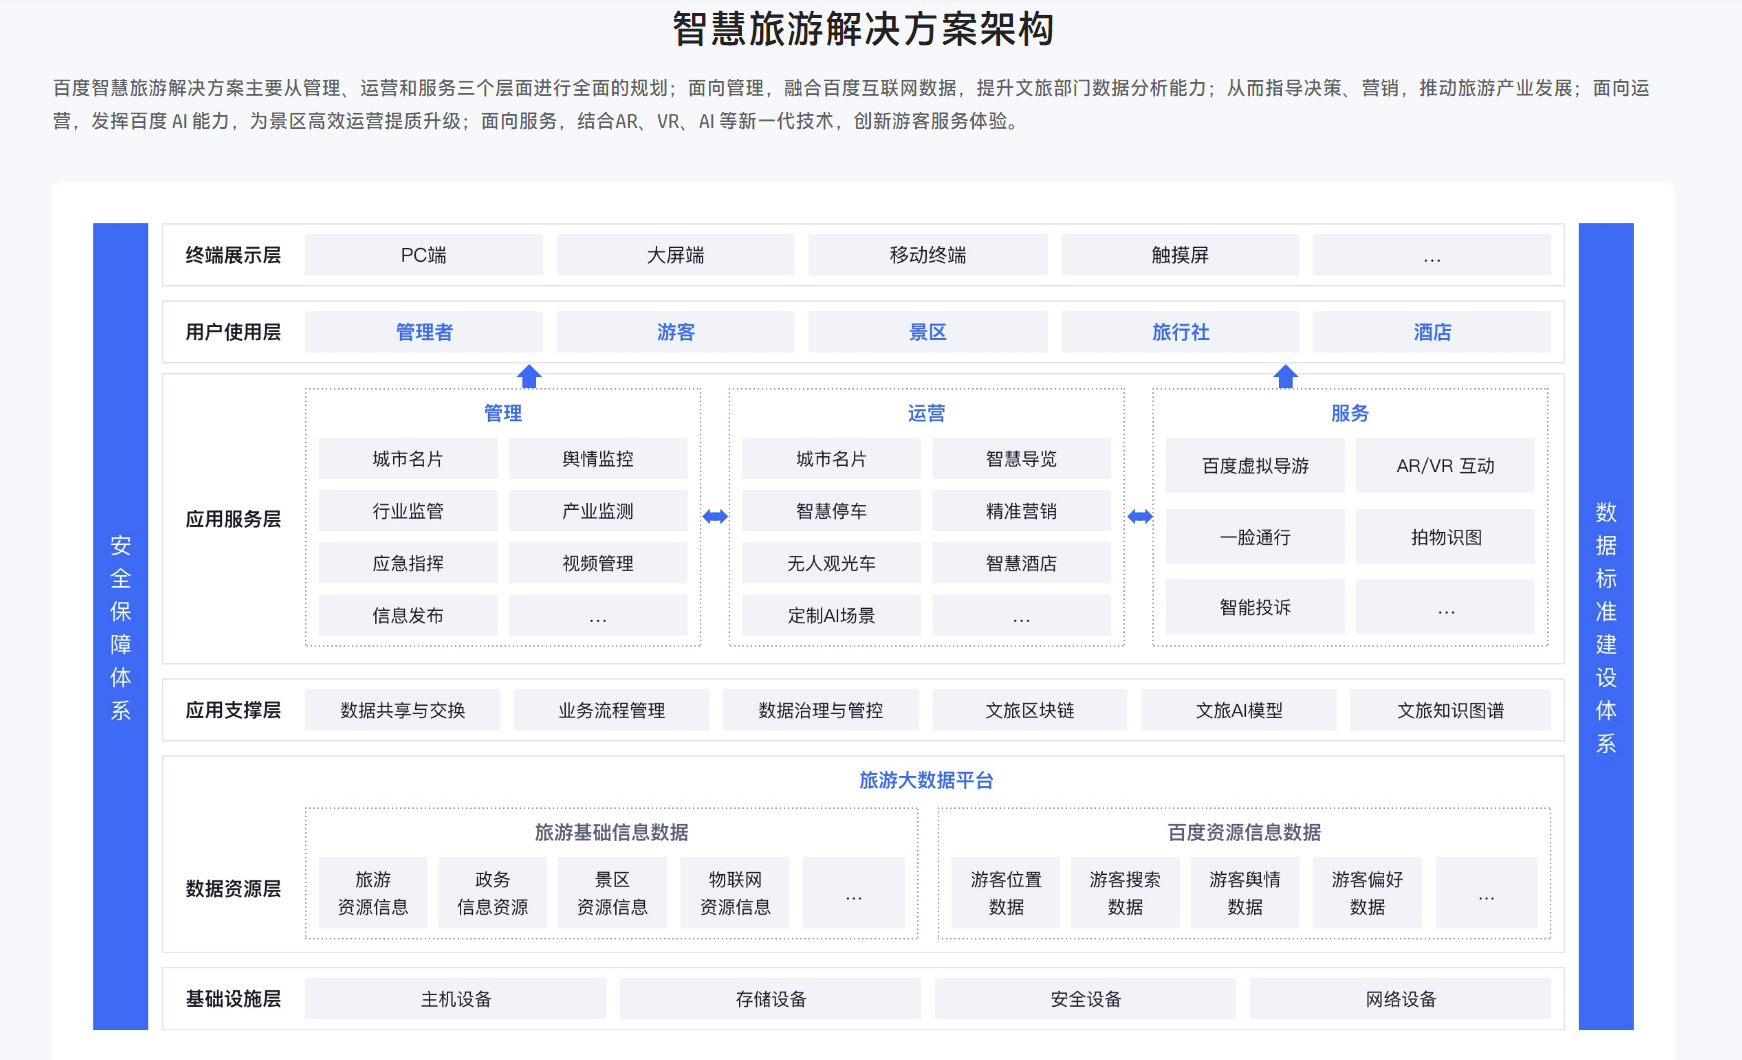Click 拍物识图 box
This screenshot has width=1742, height=1060.
[x=1445, y=537]
